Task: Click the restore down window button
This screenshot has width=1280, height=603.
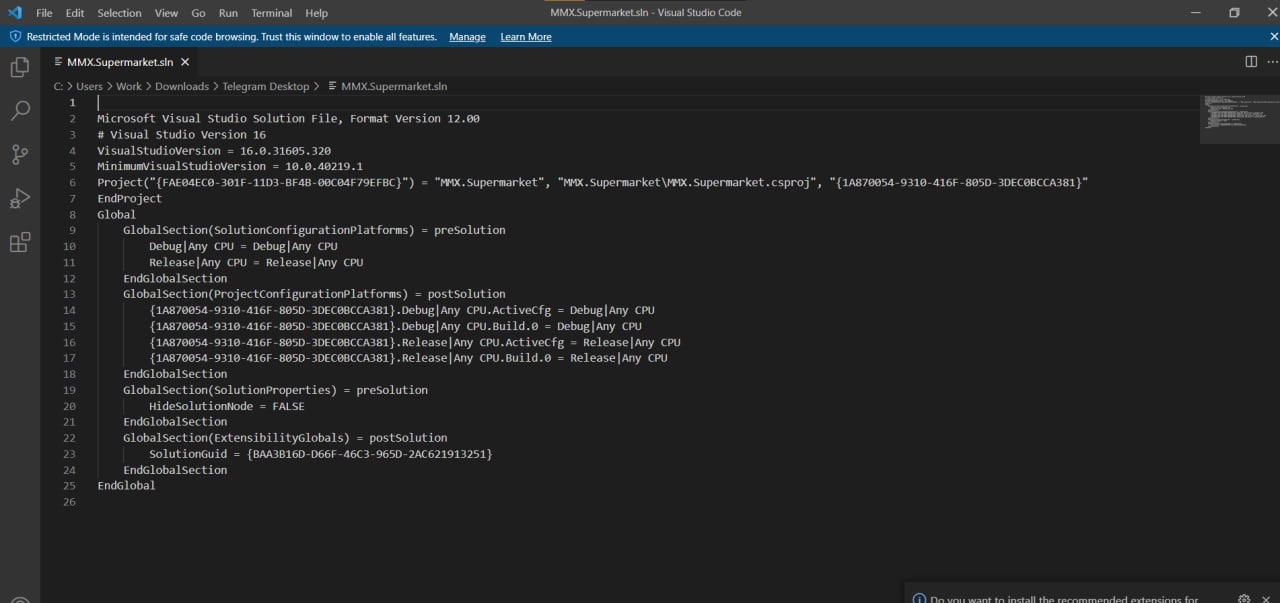Action: (x=1234, y=13)
